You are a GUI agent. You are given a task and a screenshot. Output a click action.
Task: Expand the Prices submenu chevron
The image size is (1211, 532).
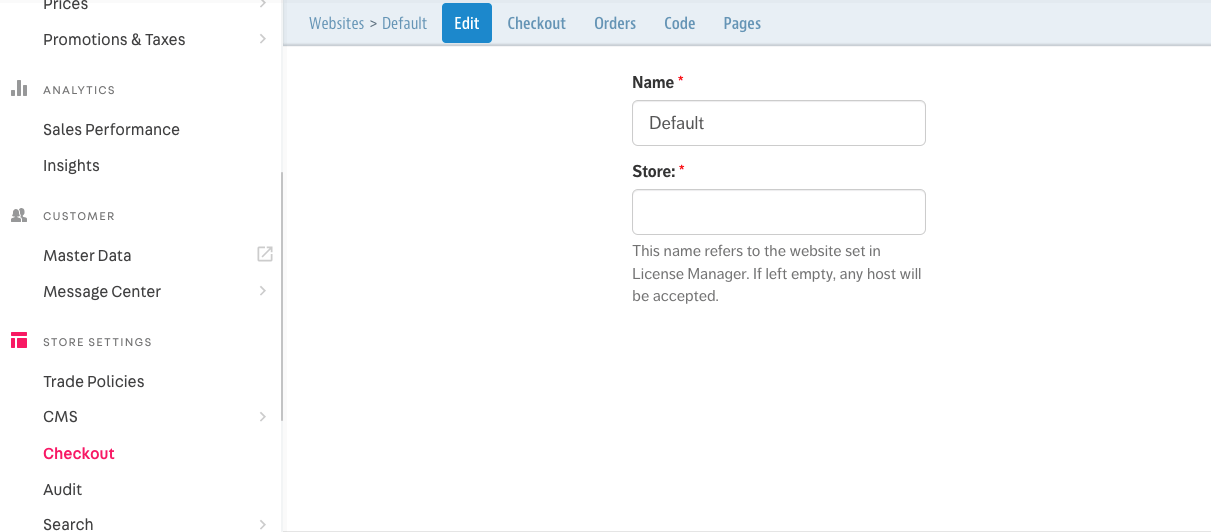point(263,5)
